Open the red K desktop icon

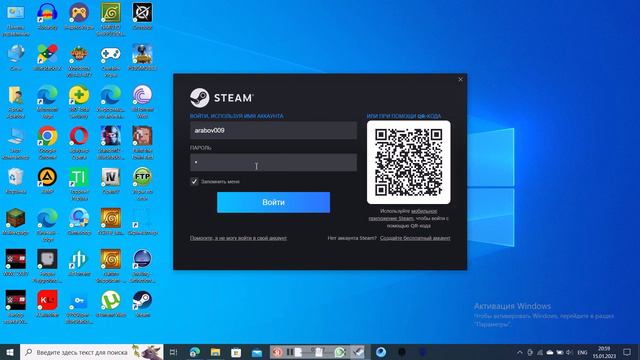tap(47, 300)
